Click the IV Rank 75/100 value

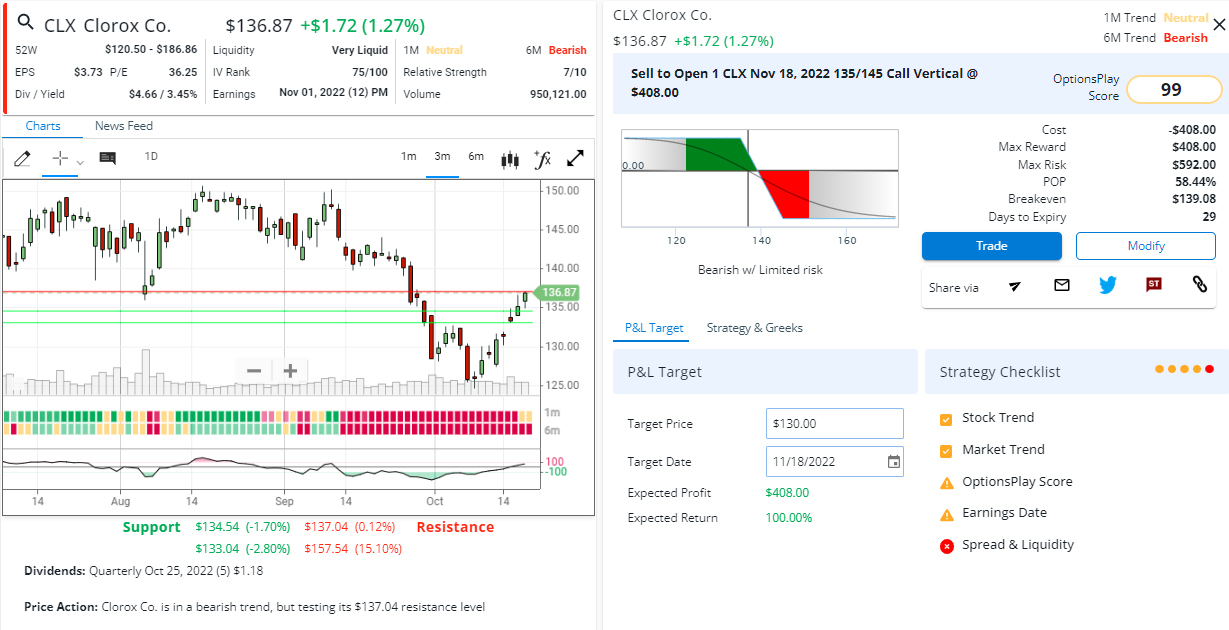click(x=370, y=72)
